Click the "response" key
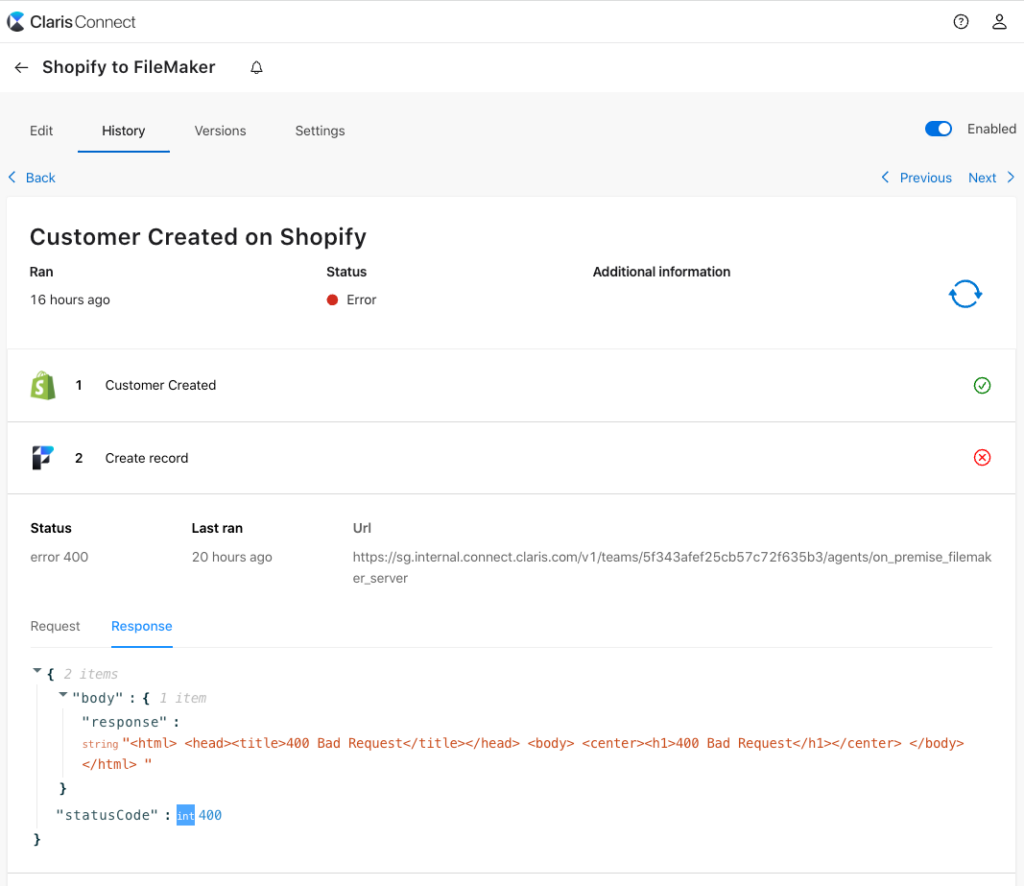Viewport: 1024px width, 886px height. click(125, 722)
